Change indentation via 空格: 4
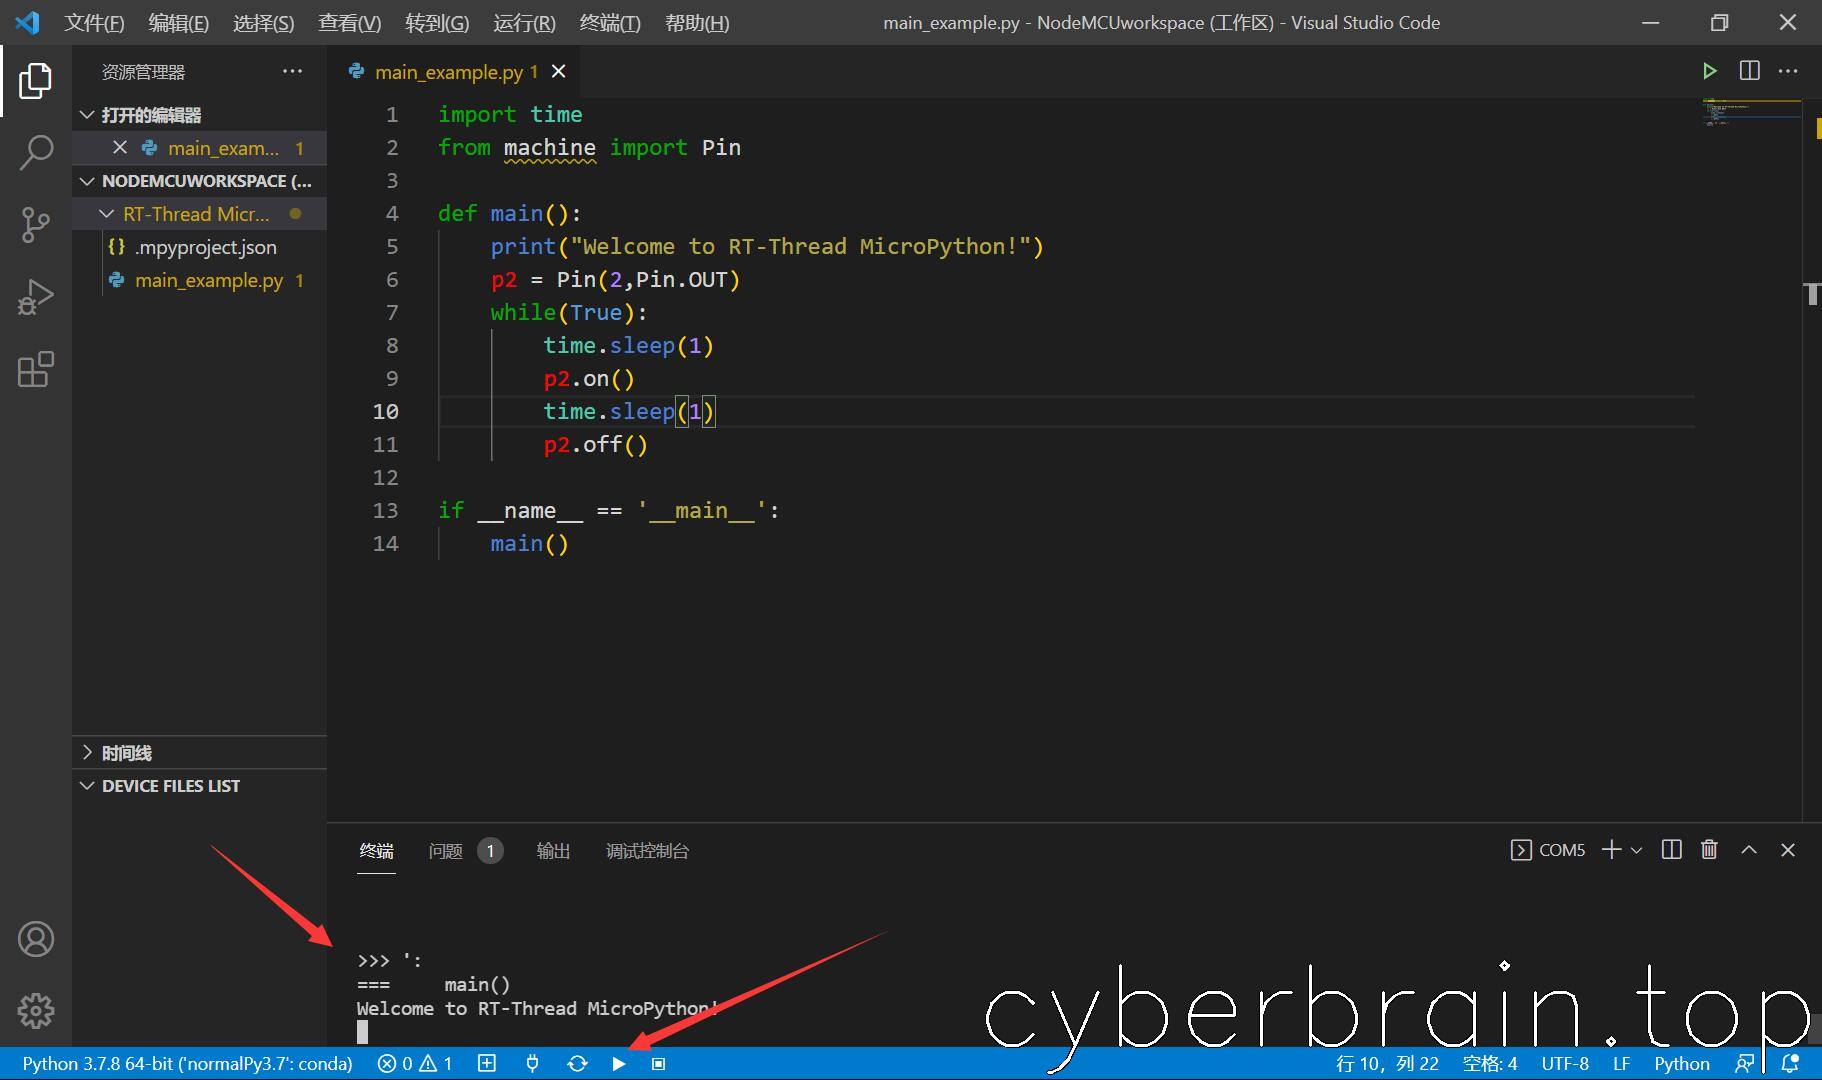This screenshot has width=1822, height=1080. coord(1490,1063)
